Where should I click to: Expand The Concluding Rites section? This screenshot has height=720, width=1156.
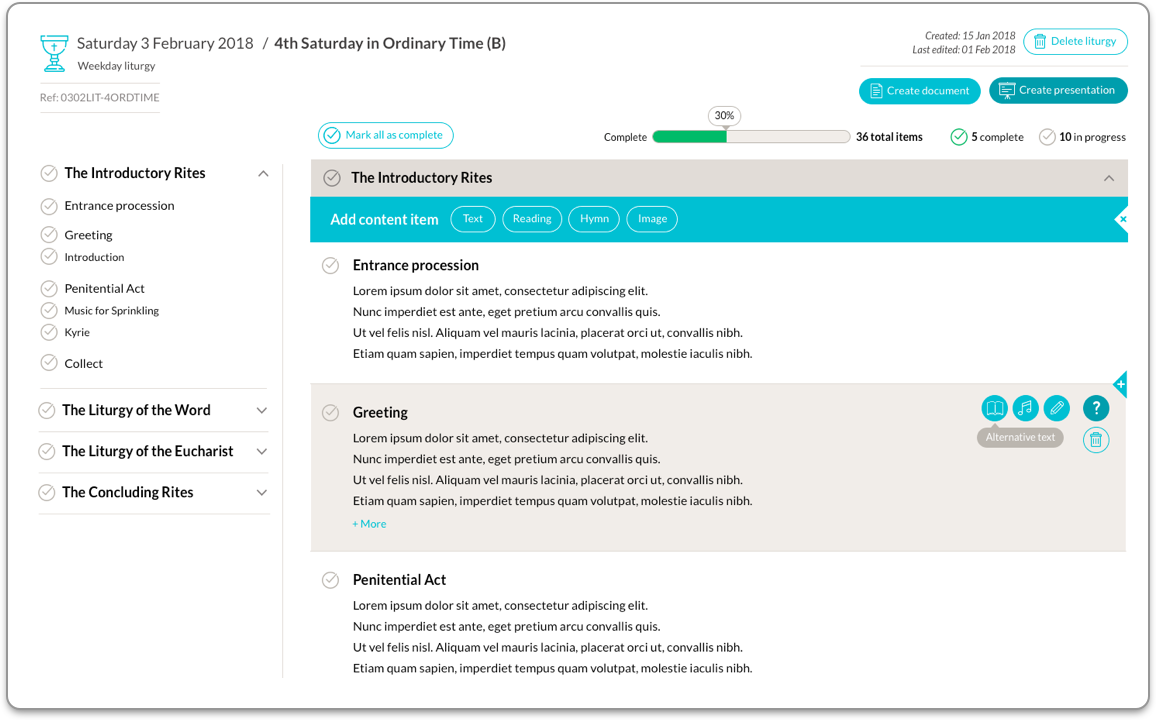coord(262,492)
